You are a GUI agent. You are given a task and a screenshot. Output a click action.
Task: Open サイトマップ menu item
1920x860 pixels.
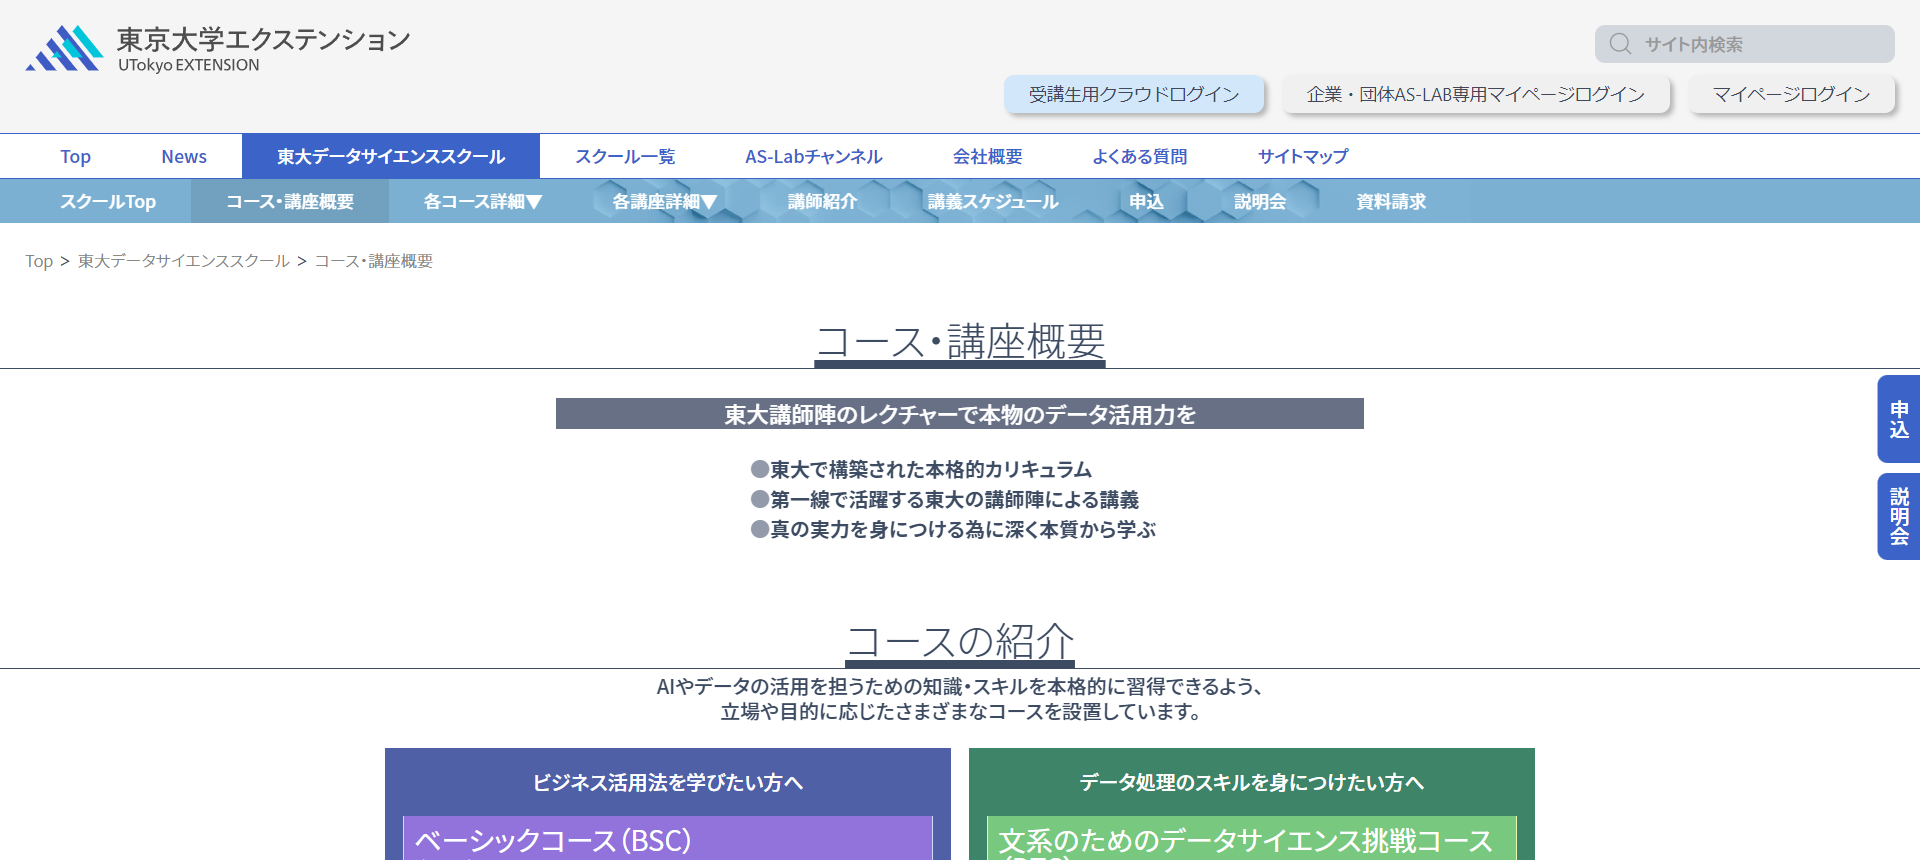click(x=1303, y=156)
